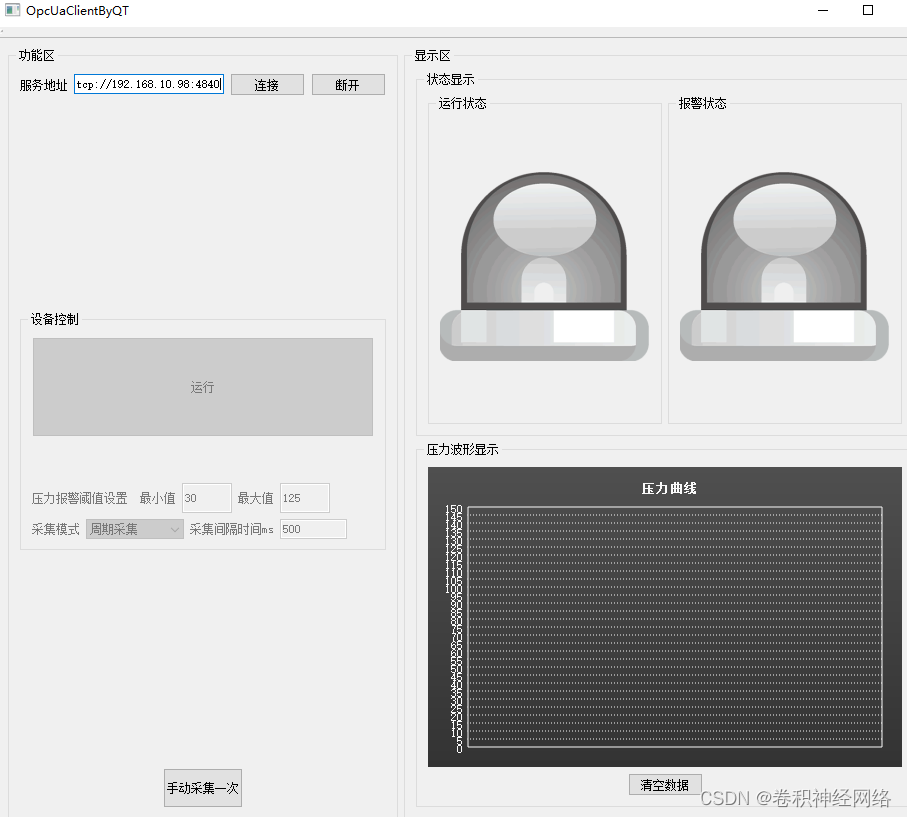Click inside the pressure curve plot area
Viewport: 907px width, 817px height.
tap(674, 627)
